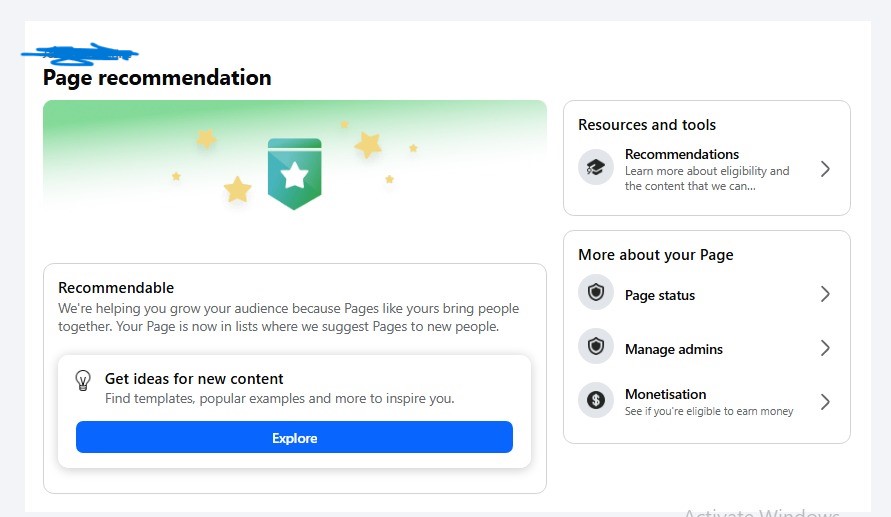This screenshot has width=891, height=517.
Task: Click the green star badge illustration
Action: [294, 174]
